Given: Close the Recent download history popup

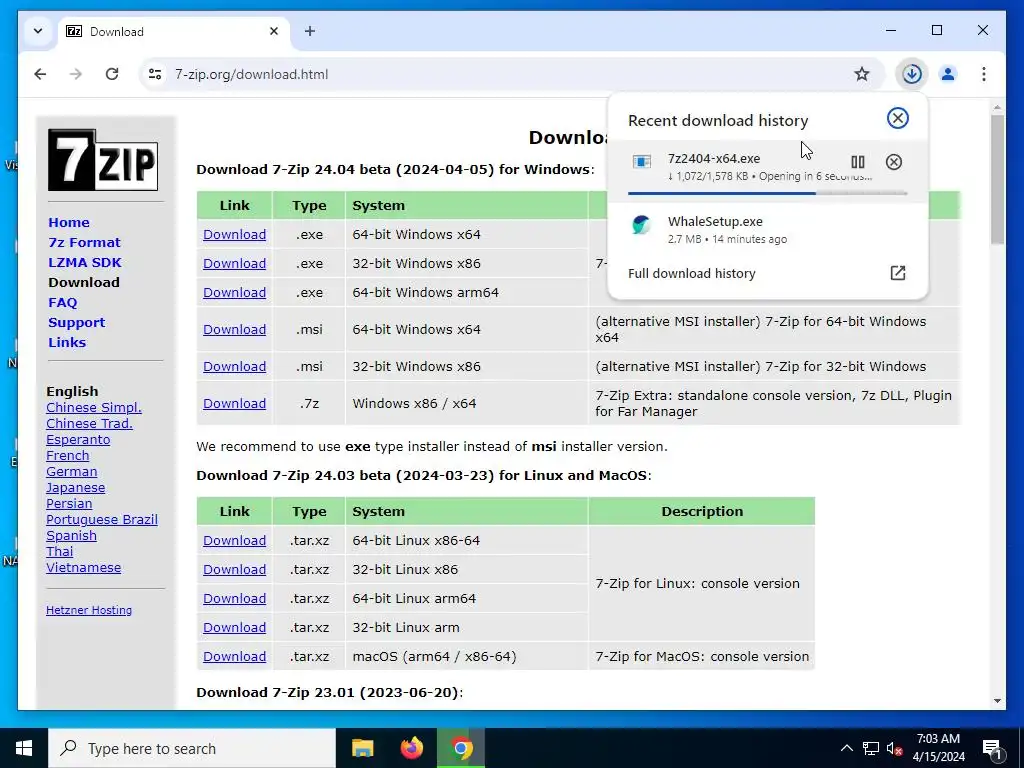Looking at the screenshot, I should (x=897, y=118).
